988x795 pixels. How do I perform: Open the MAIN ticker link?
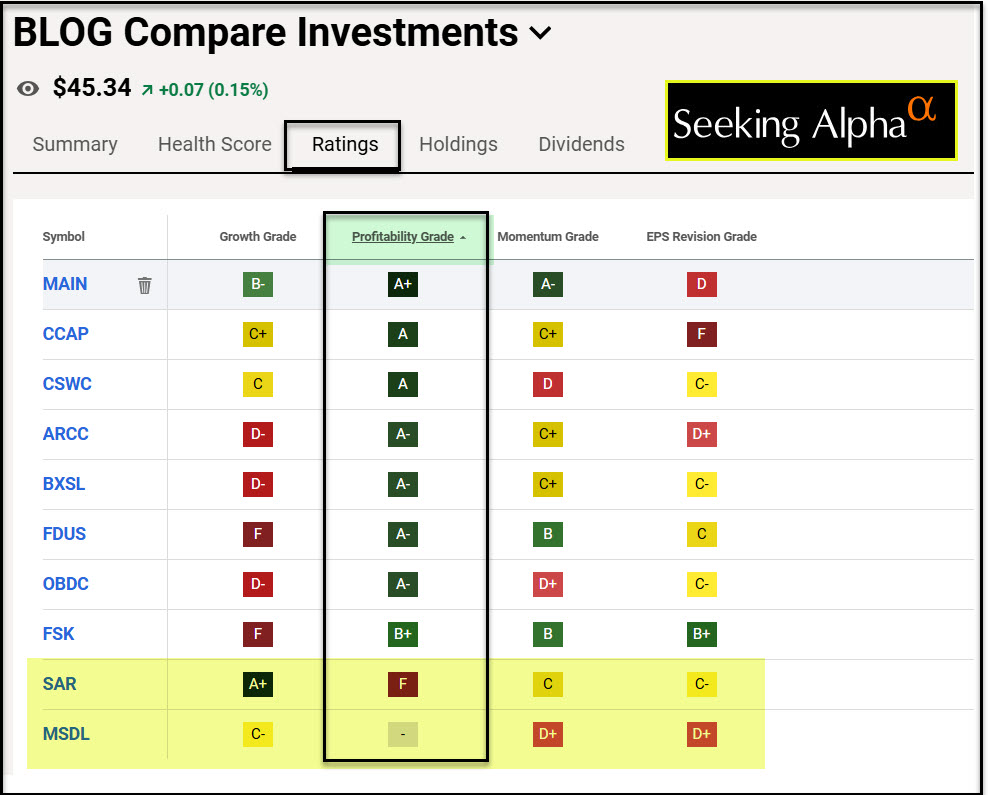[65, 284]
